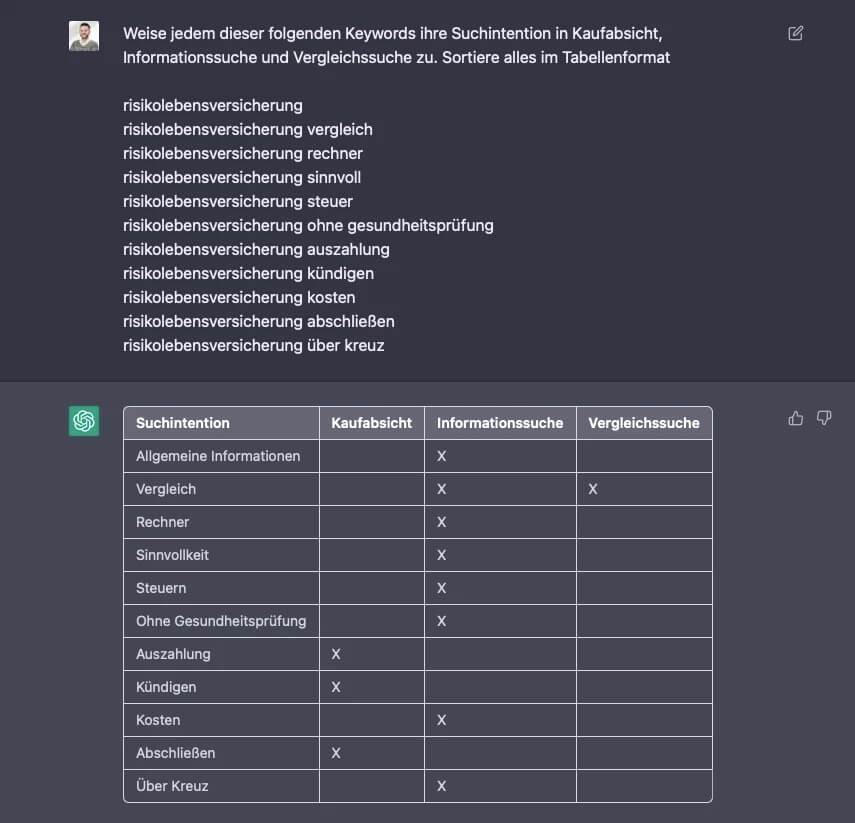Click the Ohne Gesundheitsprüfung row label
This screenshot has height=823, width=855.
(221, 621)
